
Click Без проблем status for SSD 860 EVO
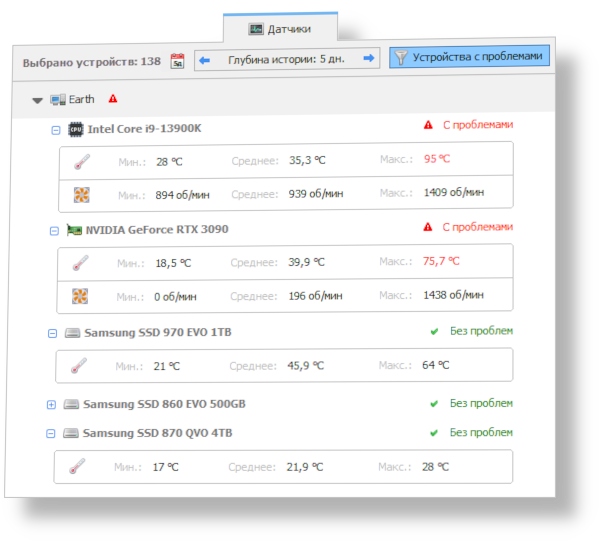[x=481, y=403]
